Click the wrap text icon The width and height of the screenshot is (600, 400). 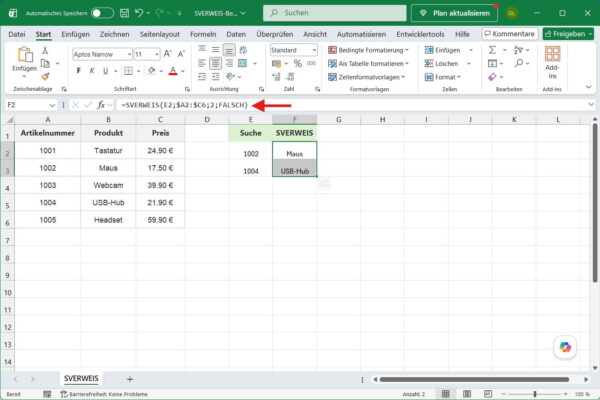pos(243,50)
